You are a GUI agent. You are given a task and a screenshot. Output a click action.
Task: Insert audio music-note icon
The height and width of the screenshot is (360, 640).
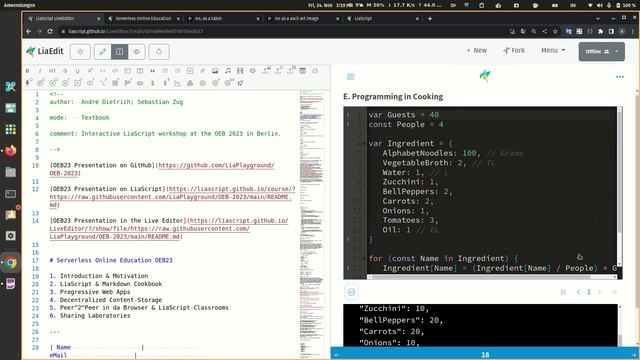tap(228, 71)
